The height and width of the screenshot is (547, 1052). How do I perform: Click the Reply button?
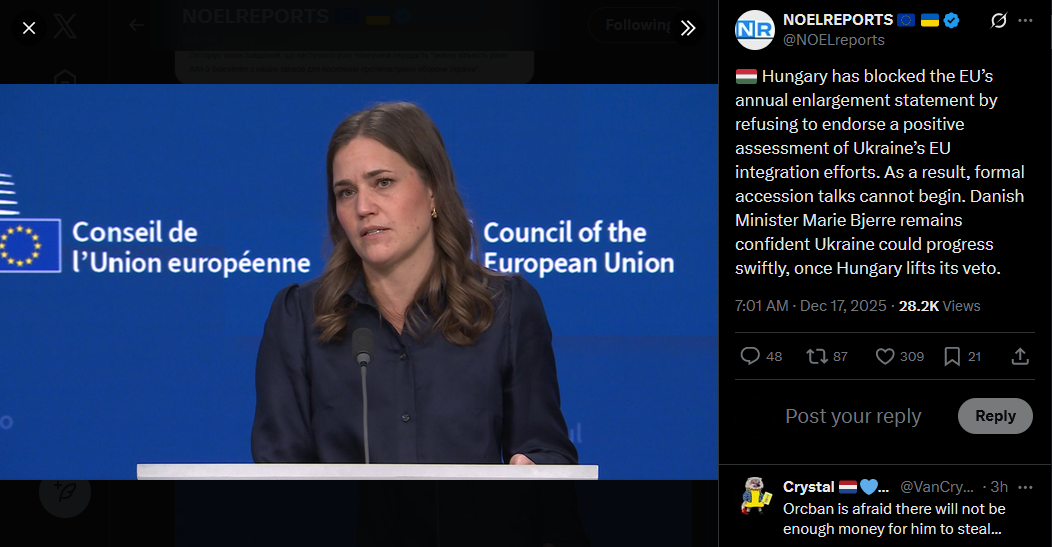pyautogui.click(x=995, y=416)
